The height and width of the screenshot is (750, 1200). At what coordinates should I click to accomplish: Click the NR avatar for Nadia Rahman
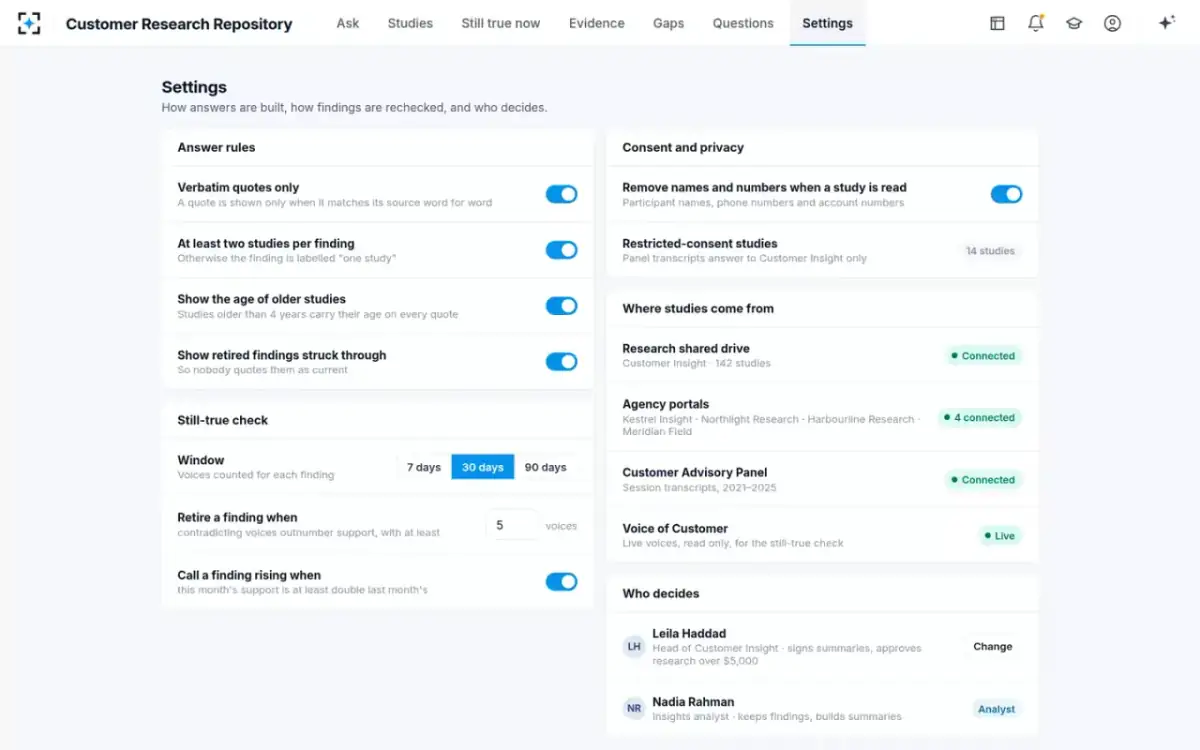pos(634,708)
